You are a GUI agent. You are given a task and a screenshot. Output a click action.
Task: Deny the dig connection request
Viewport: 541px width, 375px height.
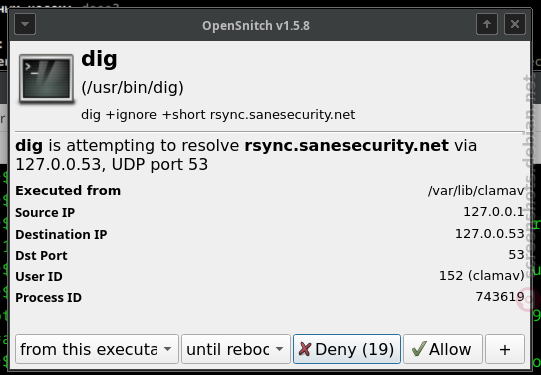pyautogui.click(x=347, y=349)
